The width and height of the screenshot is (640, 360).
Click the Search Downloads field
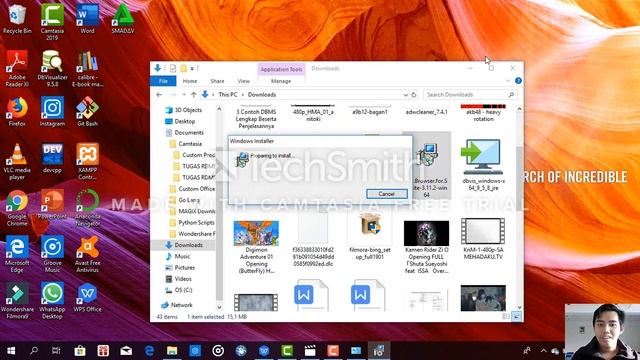[469, 95]
